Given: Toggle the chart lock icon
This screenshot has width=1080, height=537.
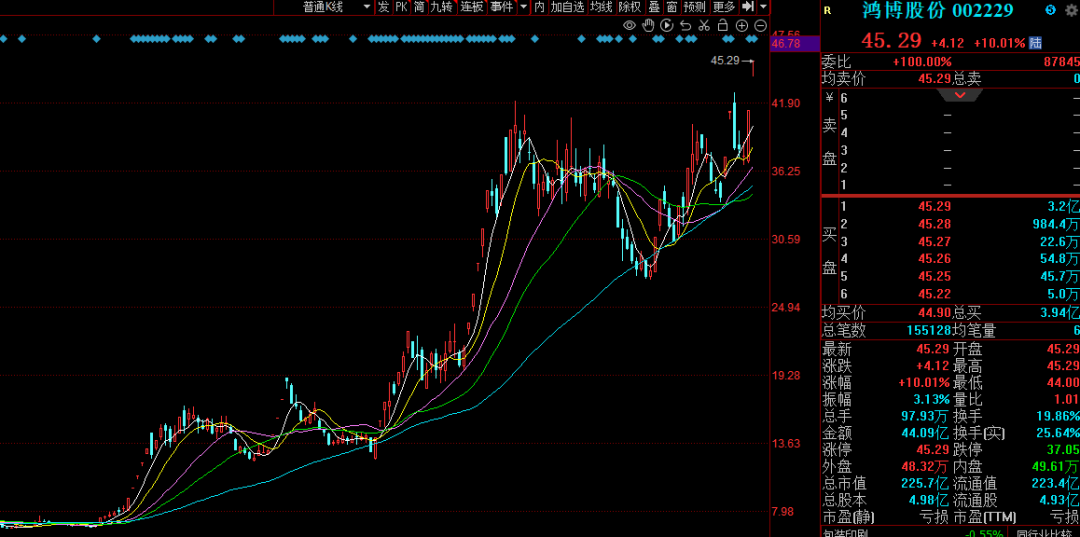Looking at the screenshot, I should coord(723,25).
